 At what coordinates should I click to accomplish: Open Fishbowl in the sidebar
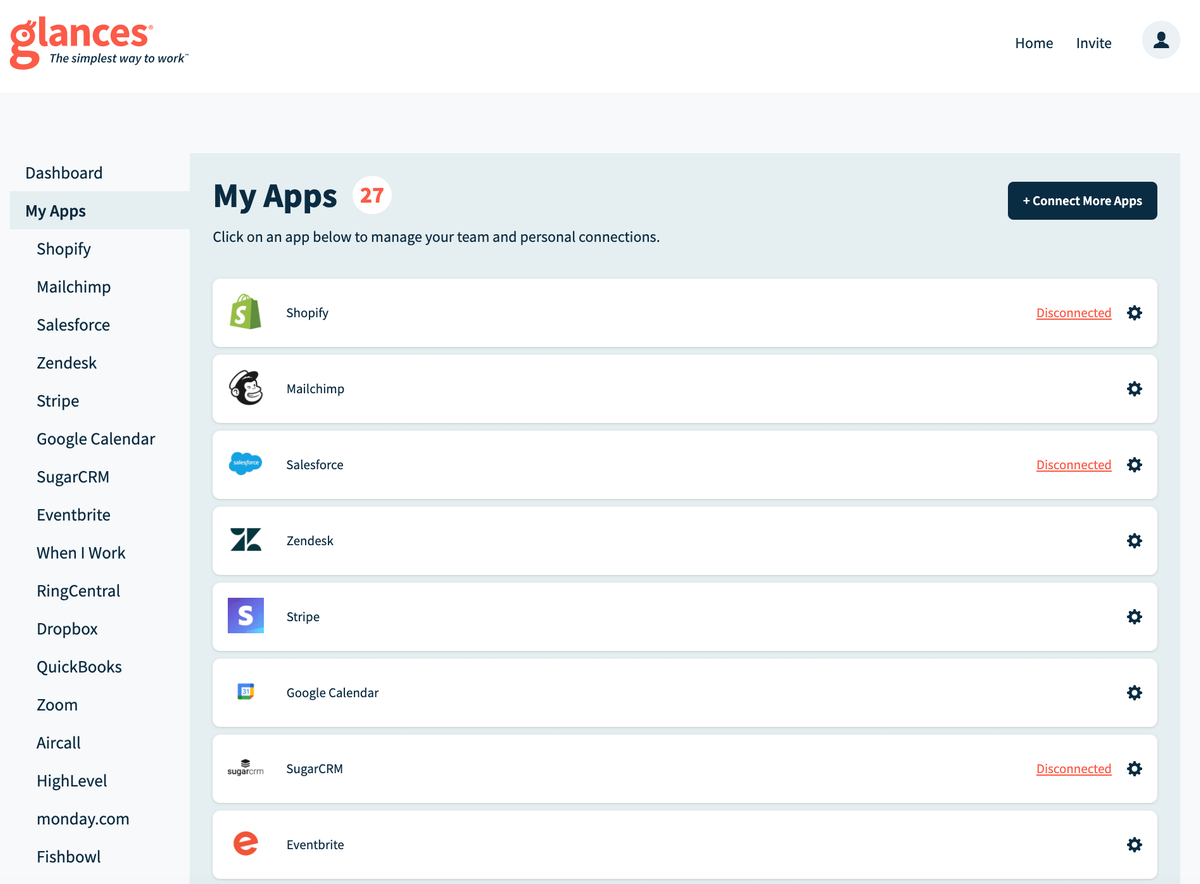click(x=69, y=857)
